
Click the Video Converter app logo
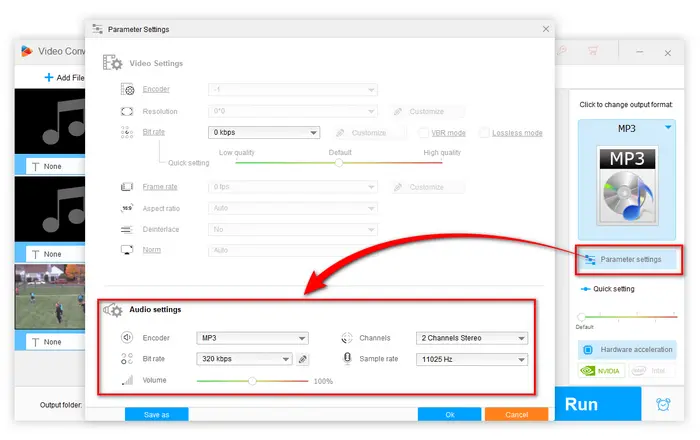26,51
